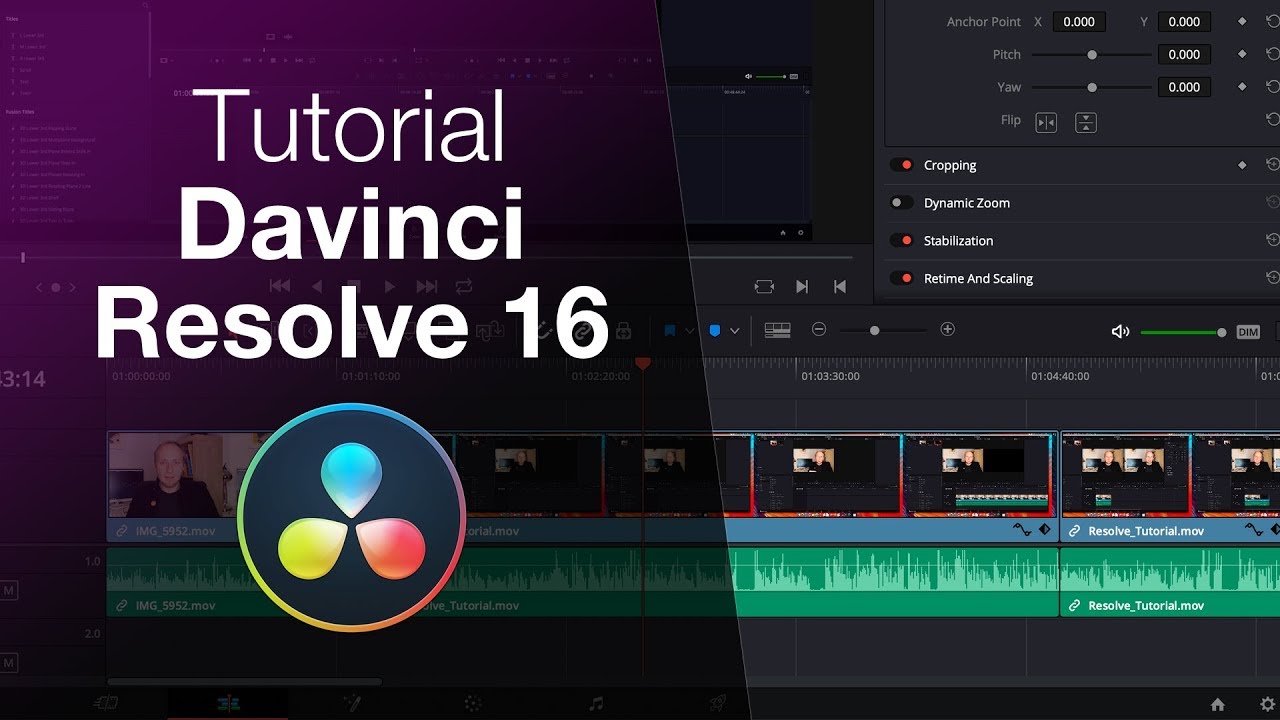The image size is (1280, 720).
Task: Add keyframe for Anchor Point
Action: point(1242,21)
